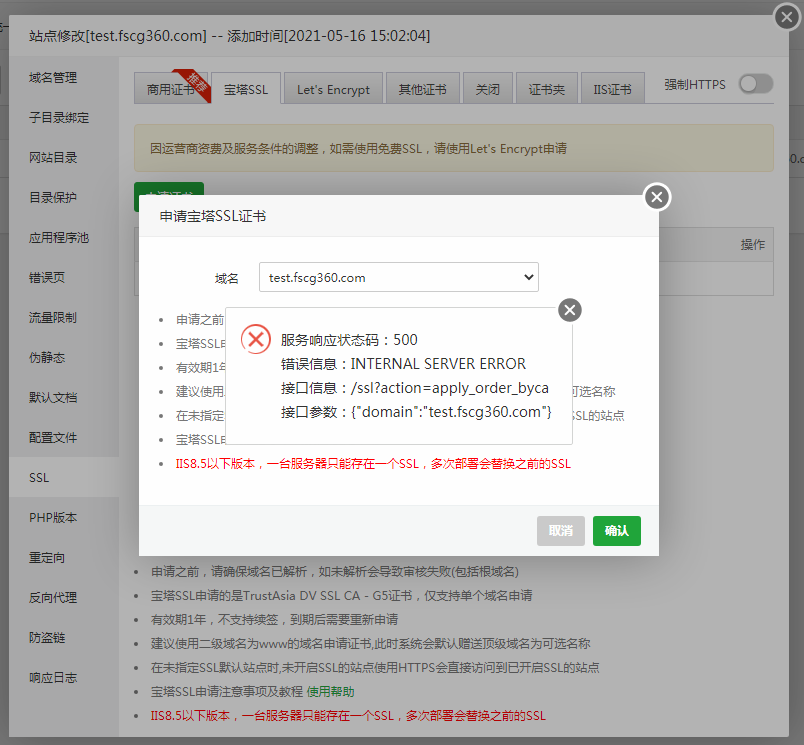This screenshot has height=745, width=804.
Task: Select 重定向 in the sidebar
Action: 64,557
